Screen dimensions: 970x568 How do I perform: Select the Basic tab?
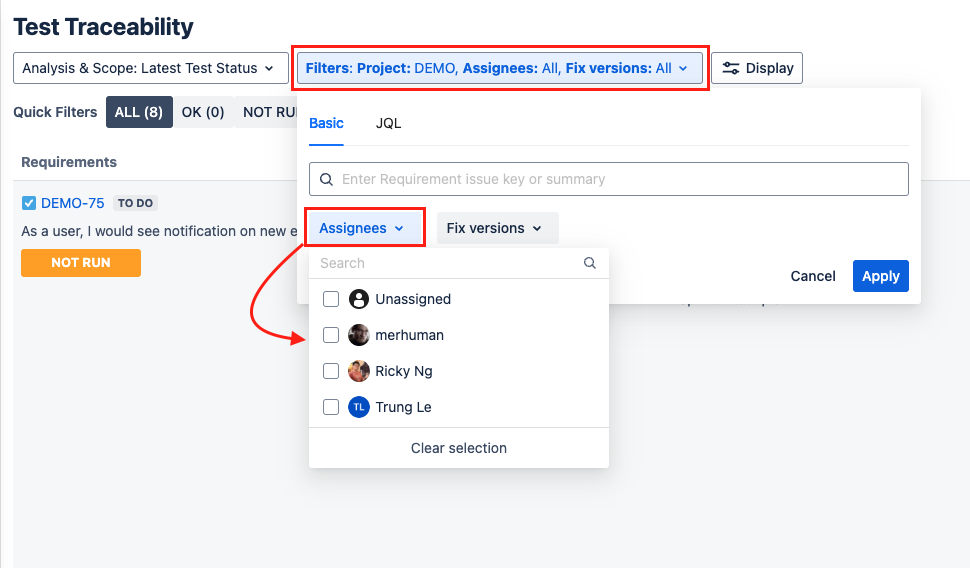coord(326,123)
